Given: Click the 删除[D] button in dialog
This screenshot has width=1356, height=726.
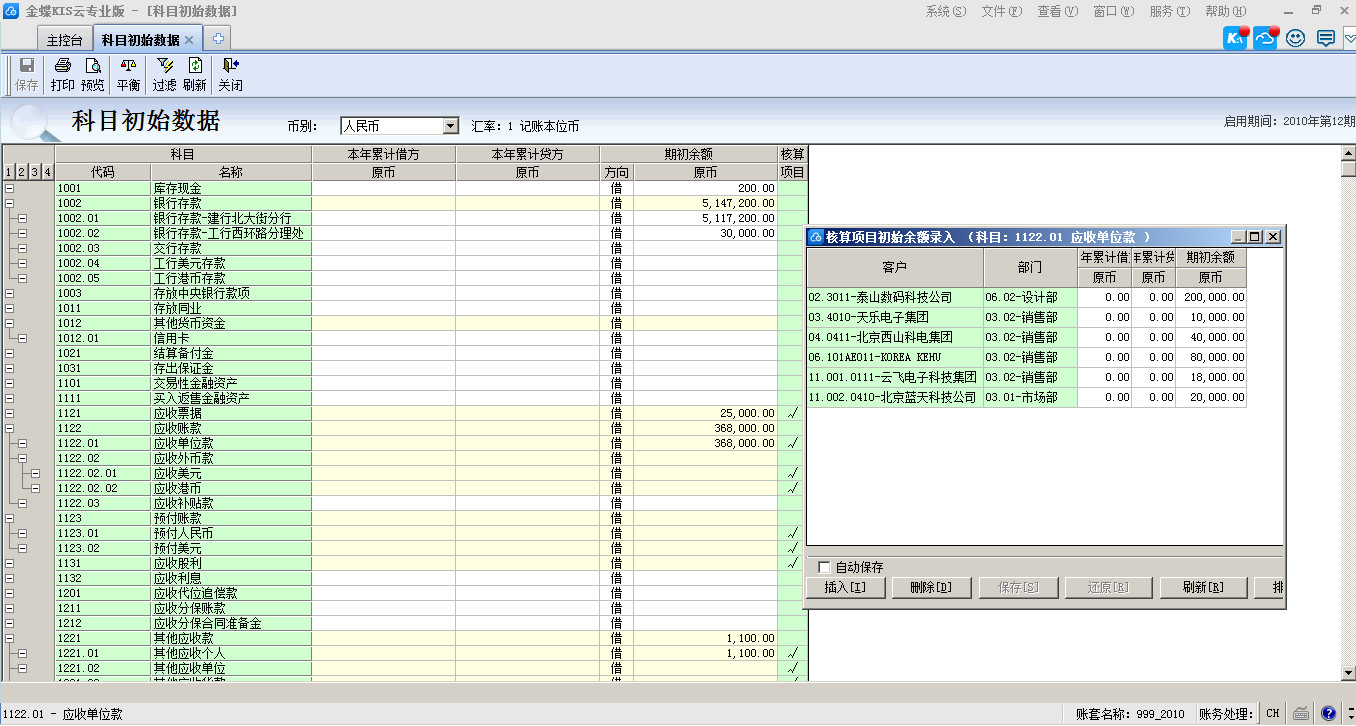Looking at the screenshot, I should [931, 588].
